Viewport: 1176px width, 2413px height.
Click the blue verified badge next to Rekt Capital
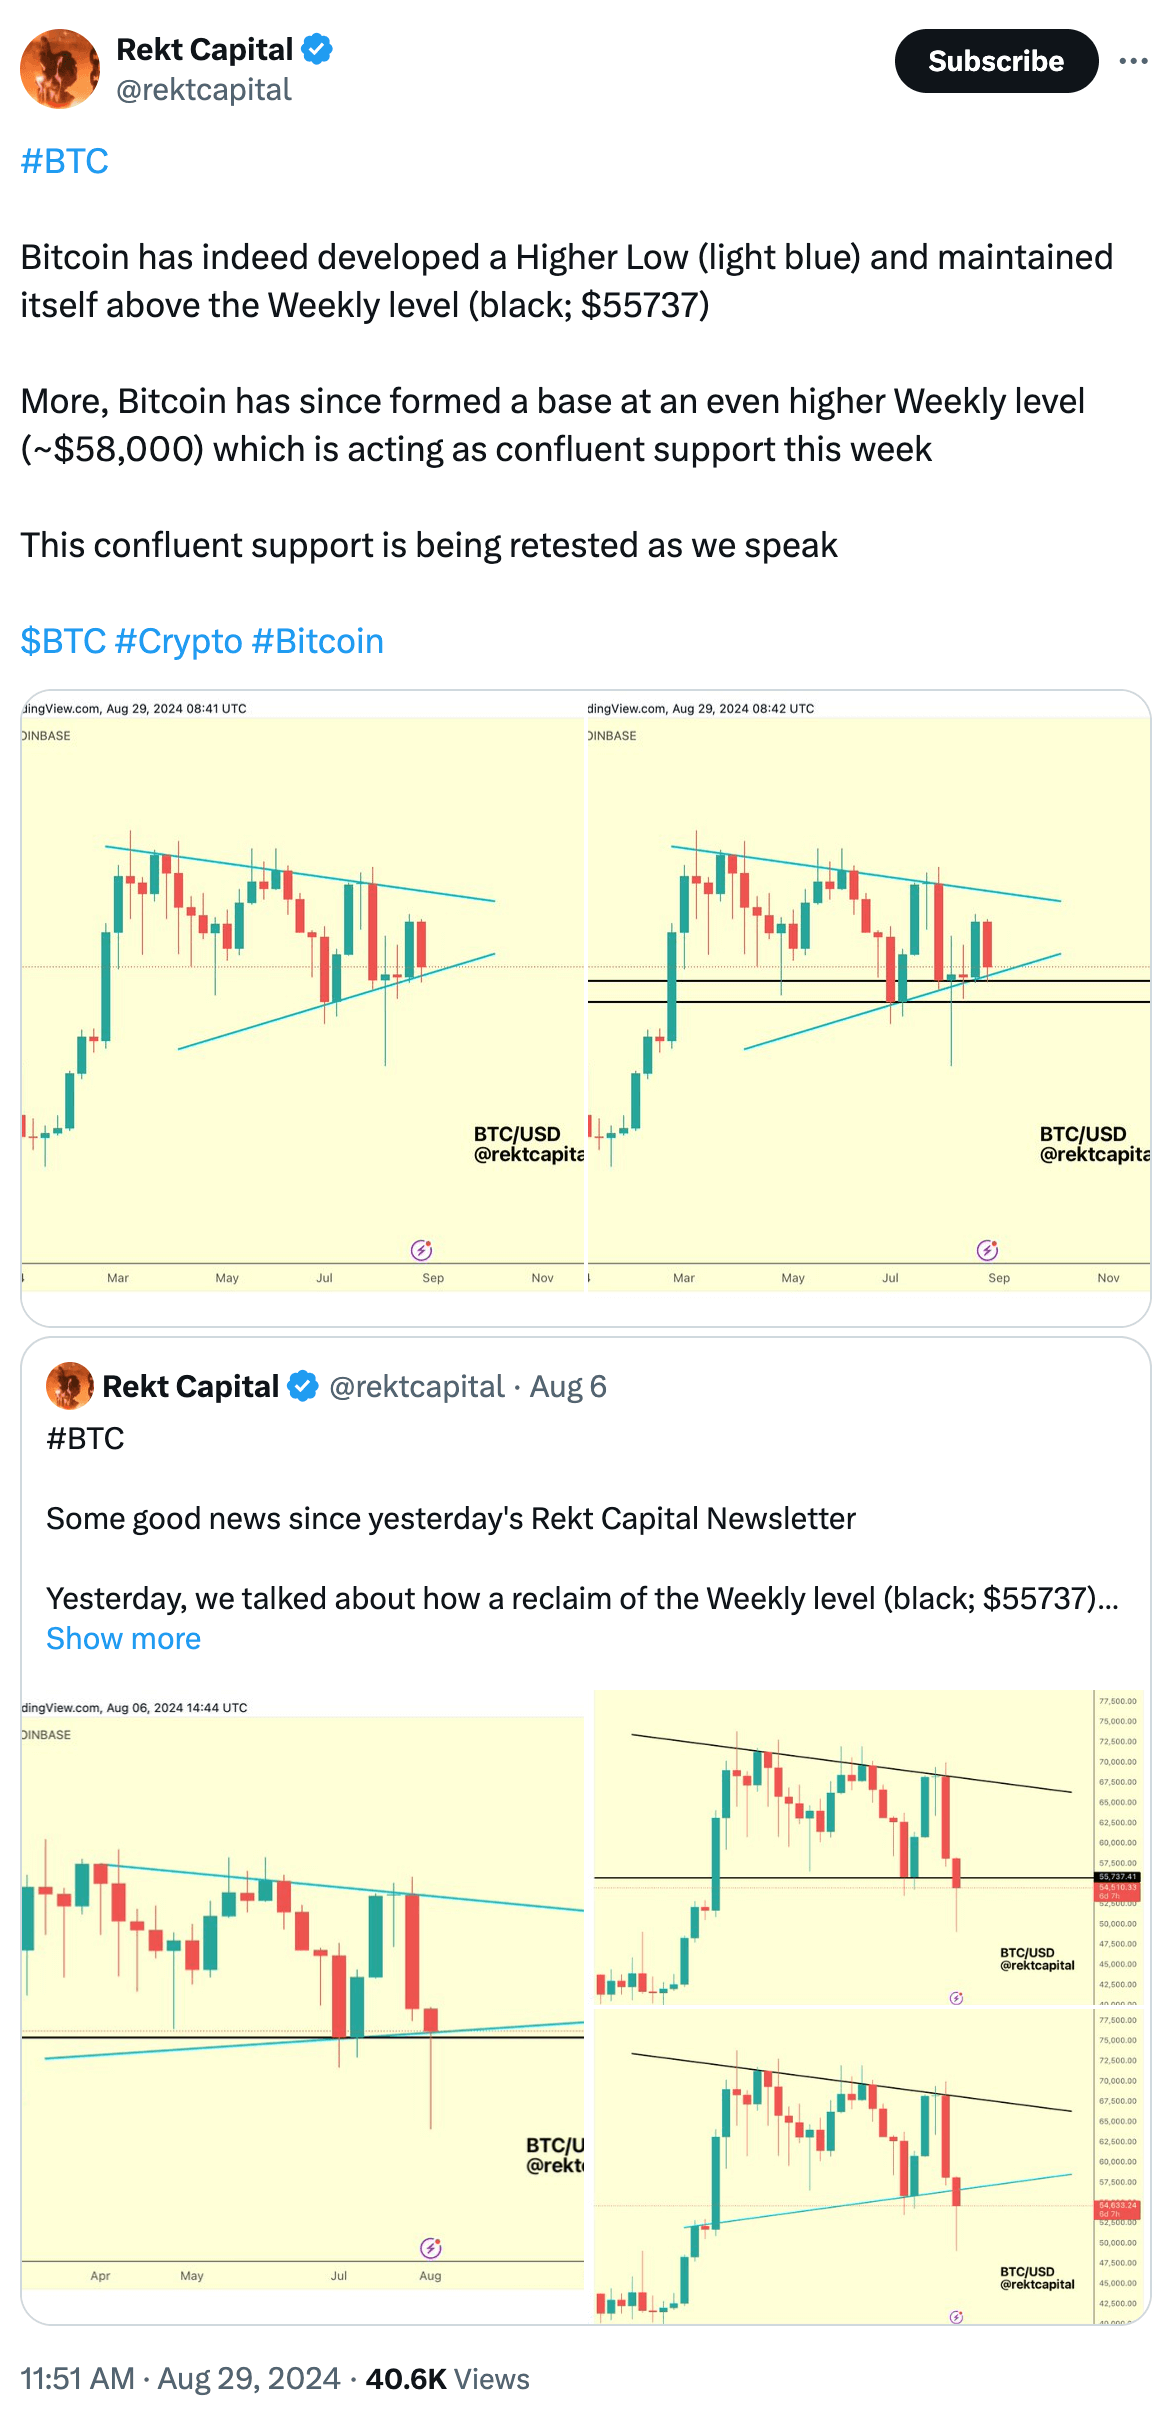tap(317, 49)
